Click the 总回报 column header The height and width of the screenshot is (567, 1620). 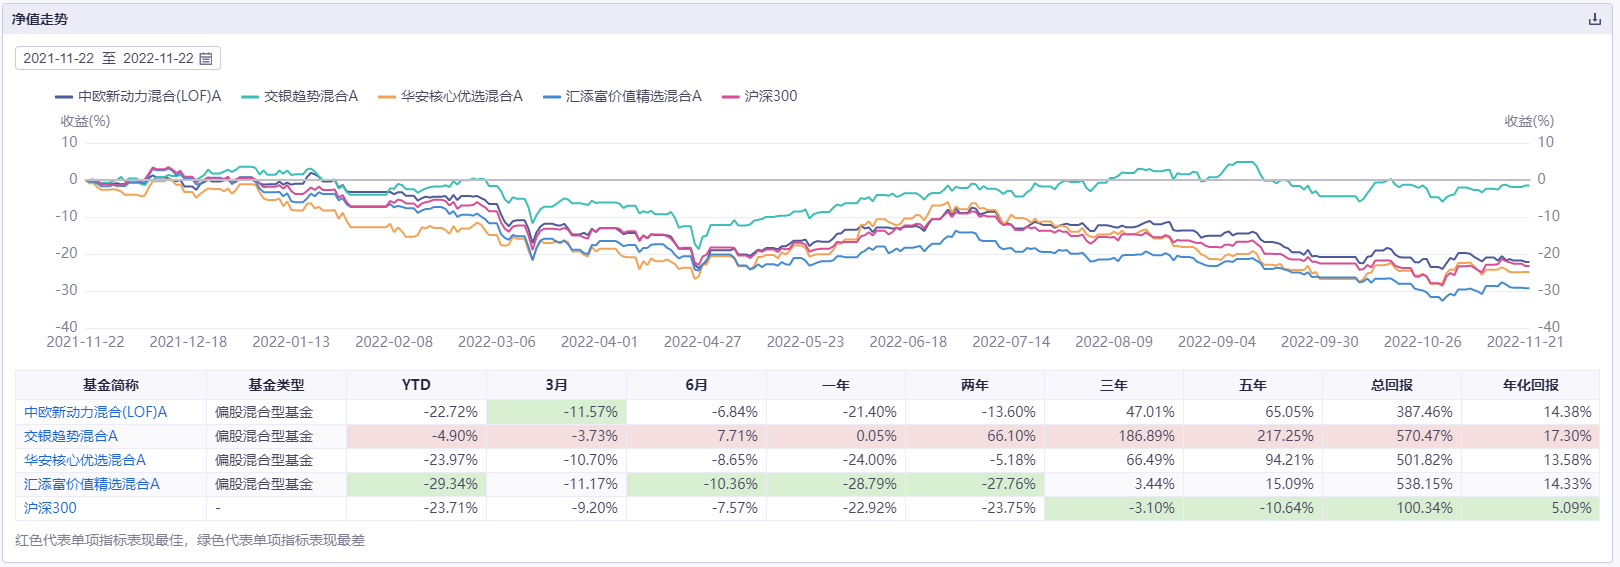[1391, 385]
